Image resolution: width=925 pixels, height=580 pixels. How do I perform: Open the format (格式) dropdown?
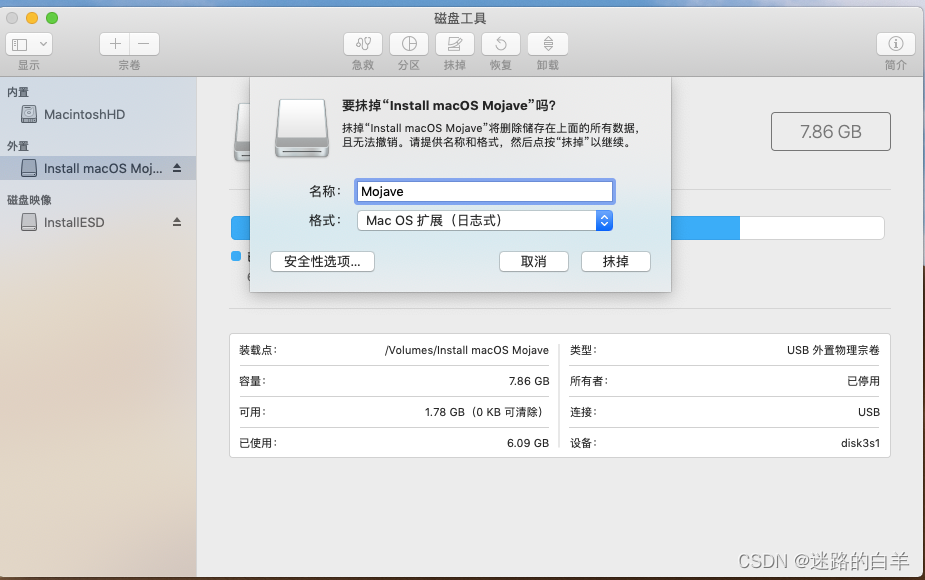click(484, 221)
